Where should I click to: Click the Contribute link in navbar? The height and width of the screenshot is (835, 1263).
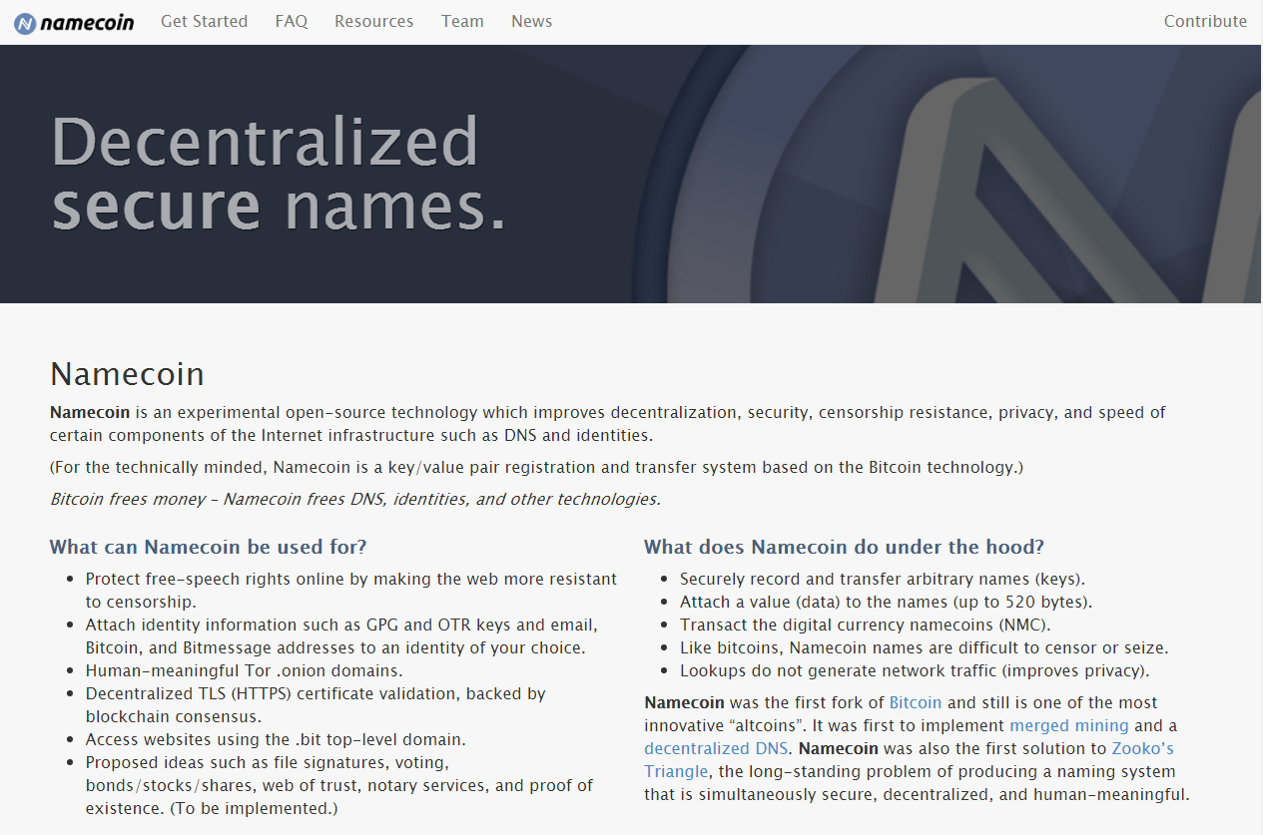tap(1205, 21)
